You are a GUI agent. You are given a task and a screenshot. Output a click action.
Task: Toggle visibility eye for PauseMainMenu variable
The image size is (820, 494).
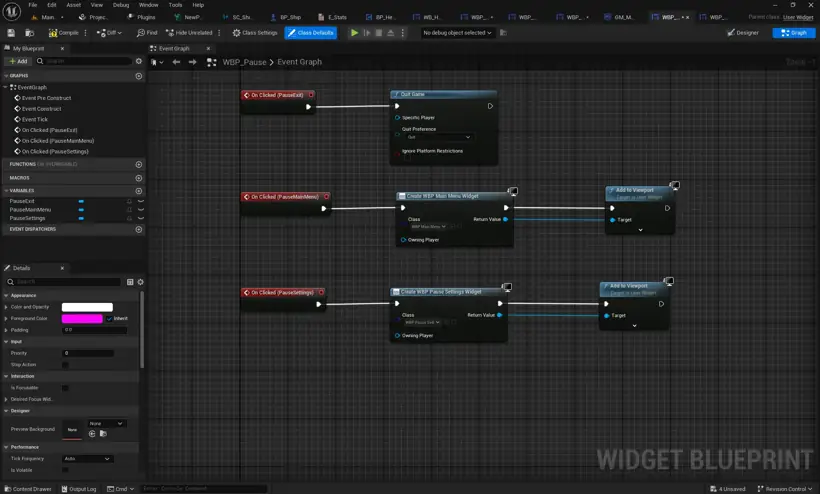coord(141,210)
